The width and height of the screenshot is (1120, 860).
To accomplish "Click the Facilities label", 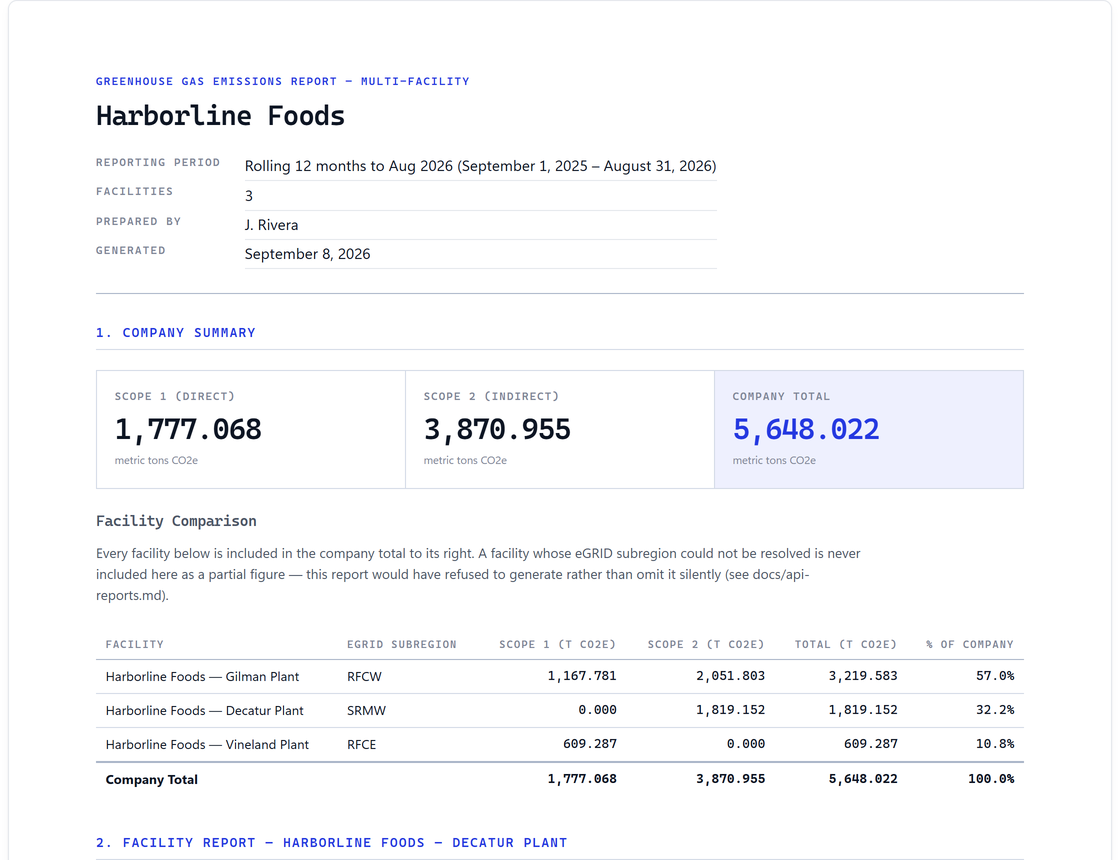I will pos(134,191).
